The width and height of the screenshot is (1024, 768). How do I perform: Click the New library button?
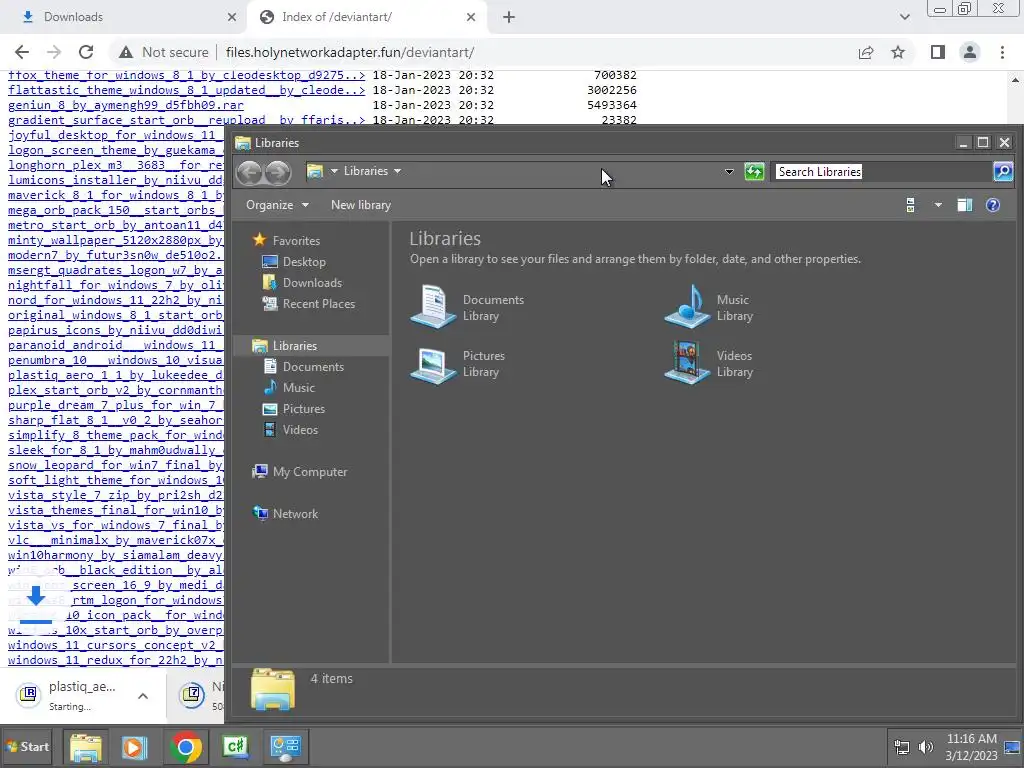[360, 205]
